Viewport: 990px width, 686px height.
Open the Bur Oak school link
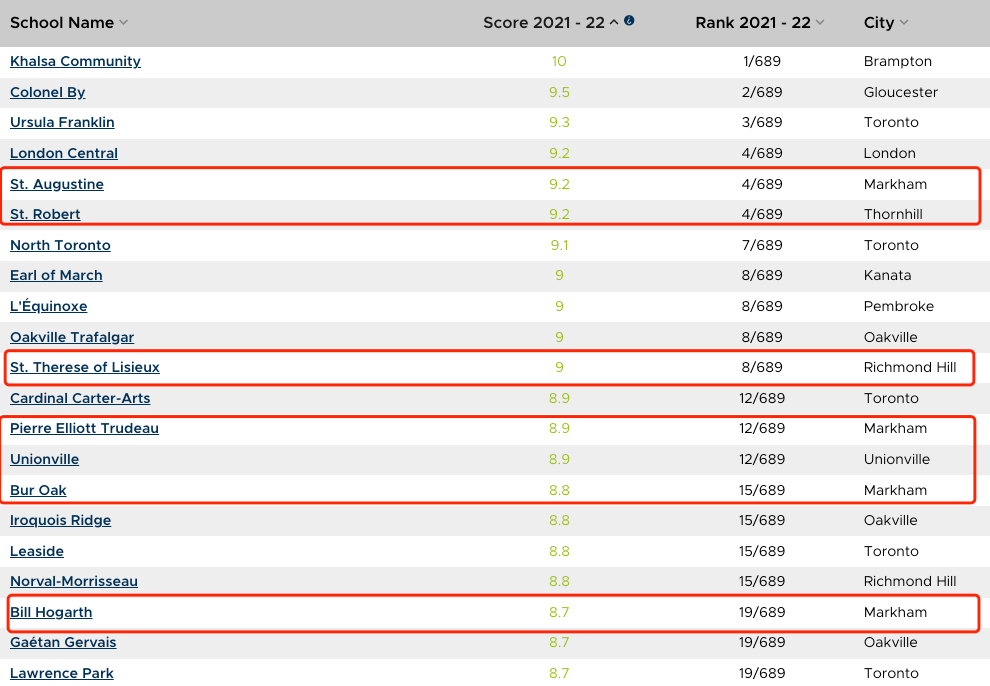(38, 490)
